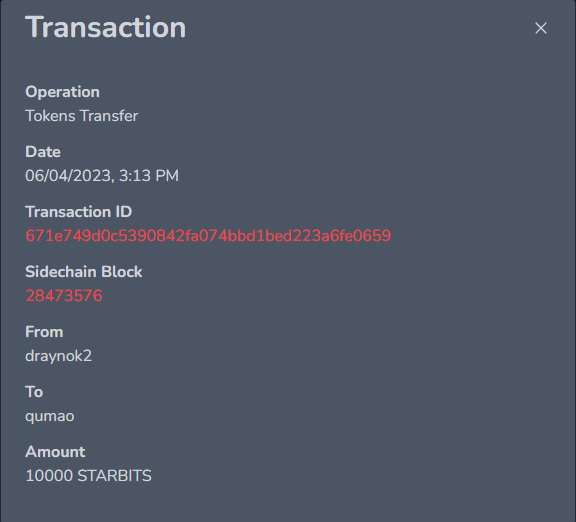Screen dimensions: 576x522
Task: Click the date 06/04/2023
Action: (x=69, y=176)
